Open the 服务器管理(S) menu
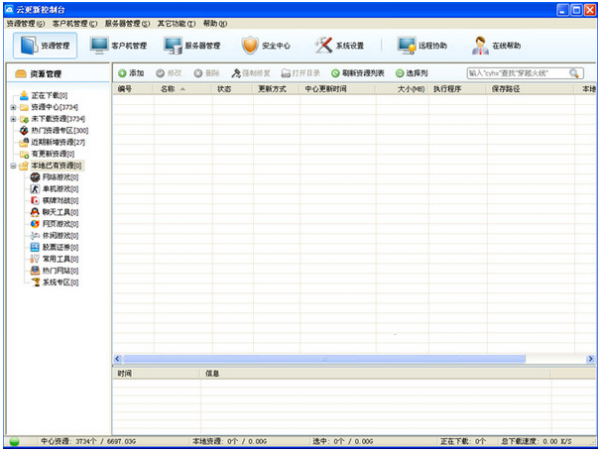 click(x=127, y=24)
